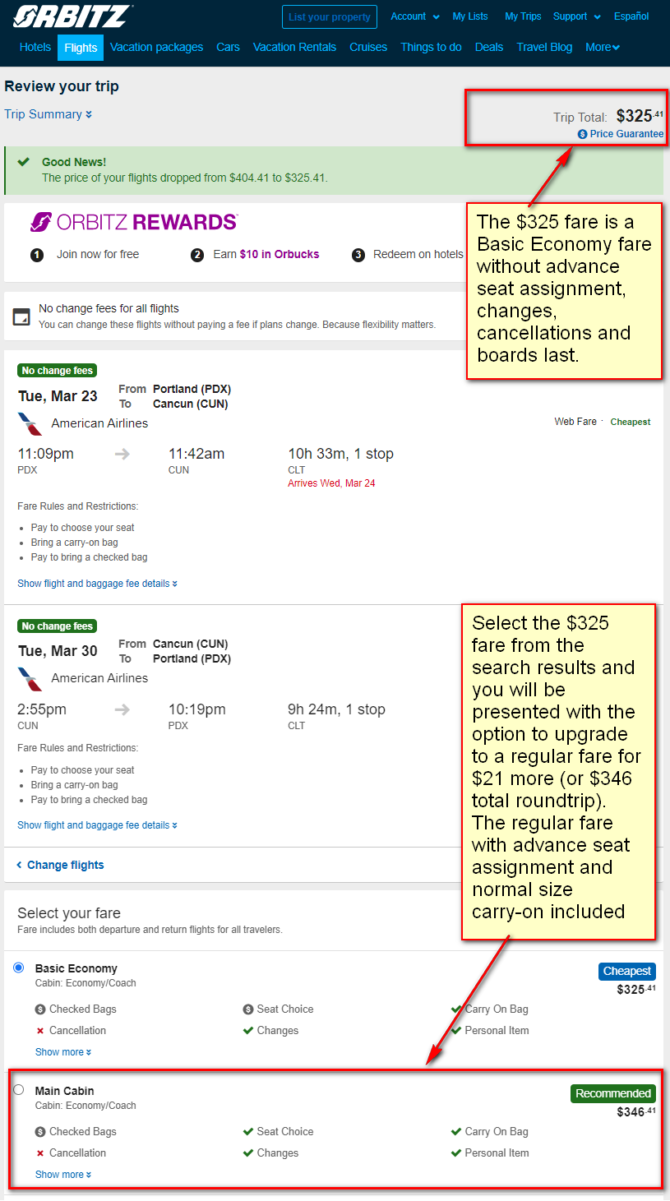The image size is (670, 1201).
Task: Click American Airlines logo on the Mar 30 flight
Action: pyautogui.click(x=30, y=679)
